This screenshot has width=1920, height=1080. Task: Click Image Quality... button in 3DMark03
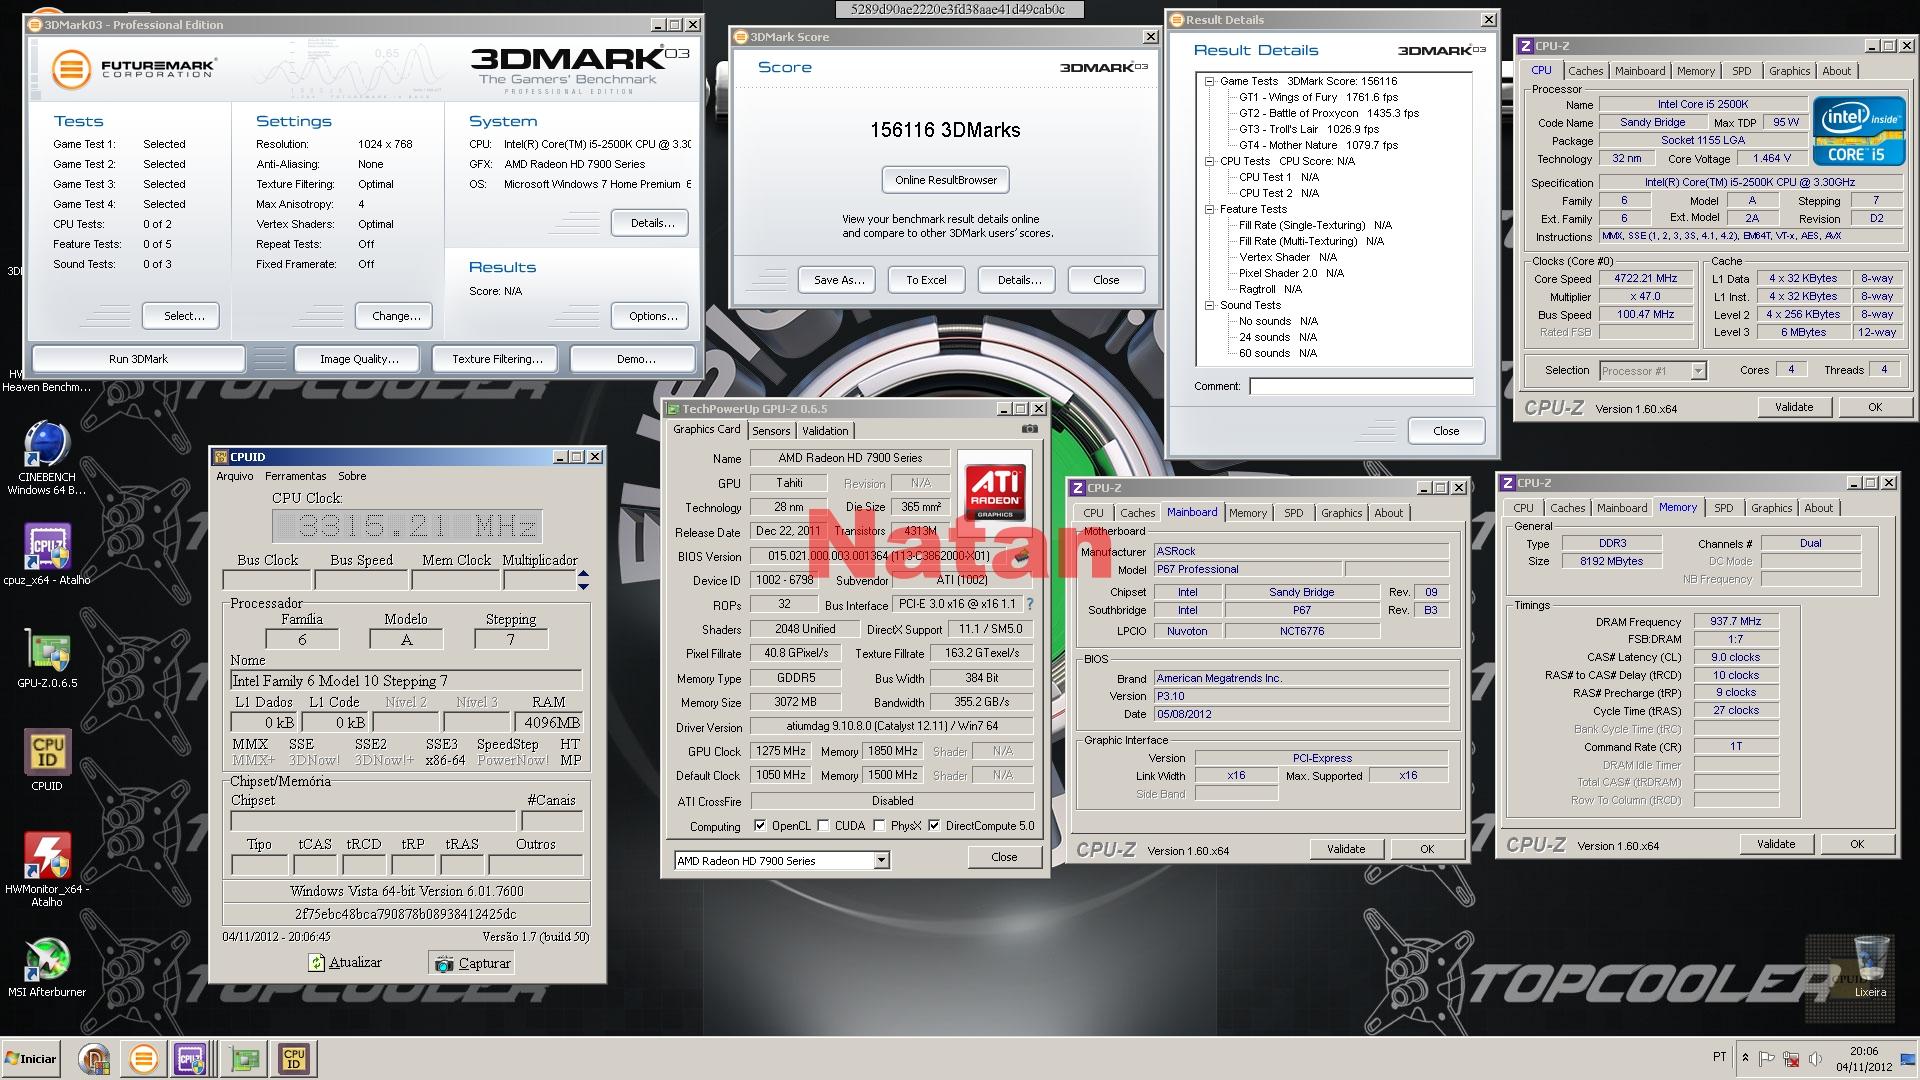tap(359, 359)
